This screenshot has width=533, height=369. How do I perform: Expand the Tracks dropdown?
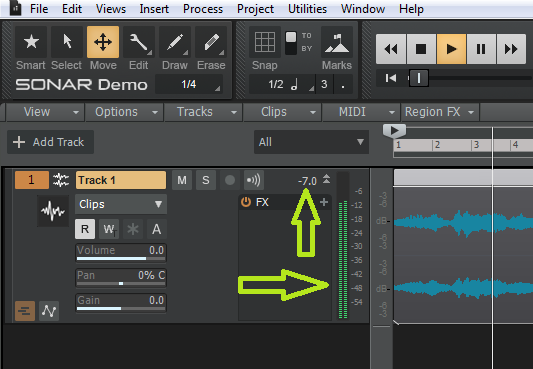pyautogui.click(x=203, y=112)
